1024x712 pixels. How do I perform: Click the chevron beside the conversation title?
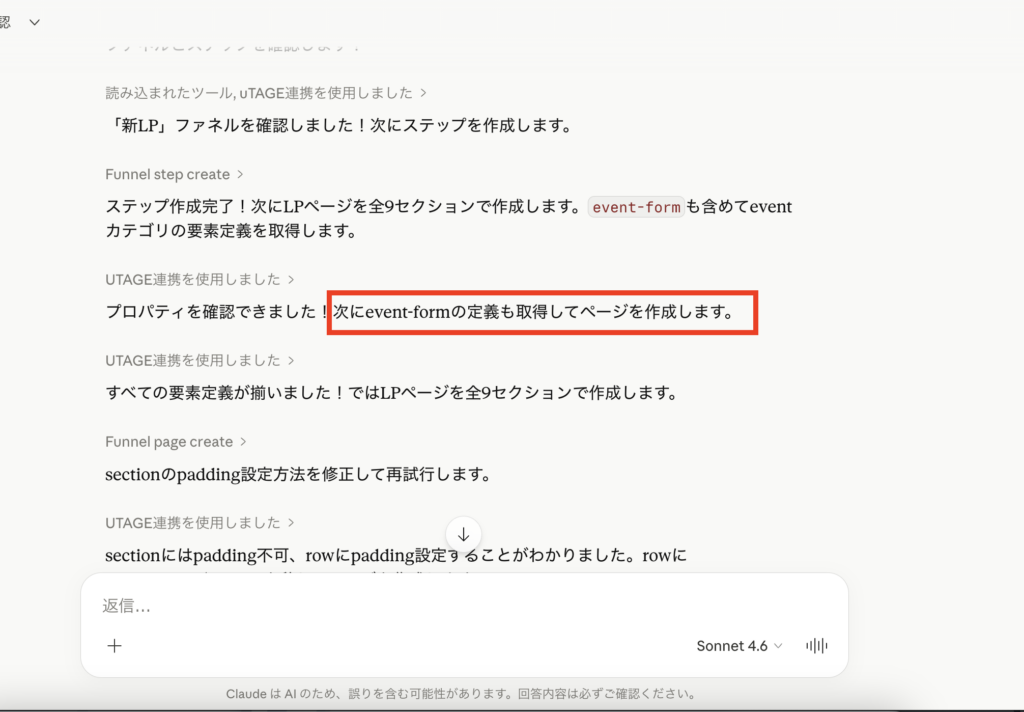click(x=34, y=20)
